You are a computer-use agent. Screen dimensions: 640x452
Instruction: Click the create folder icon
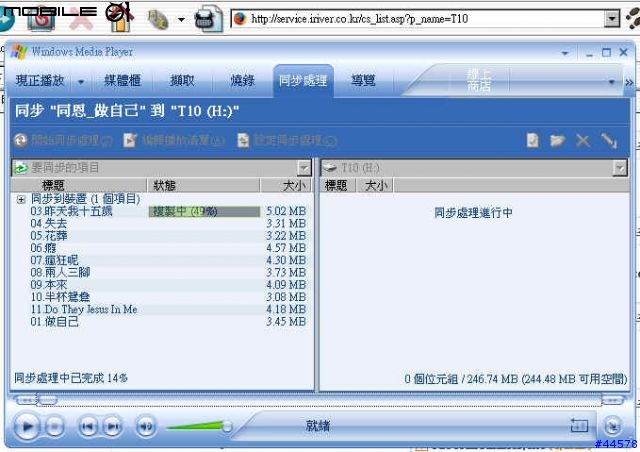click(557, 140)
